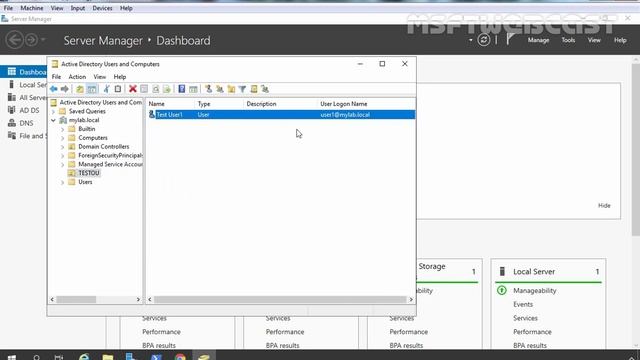Click left arrow of tree horizontal scrollbar
This screenshot has height=360, width=640.
[x=52, y=300]
